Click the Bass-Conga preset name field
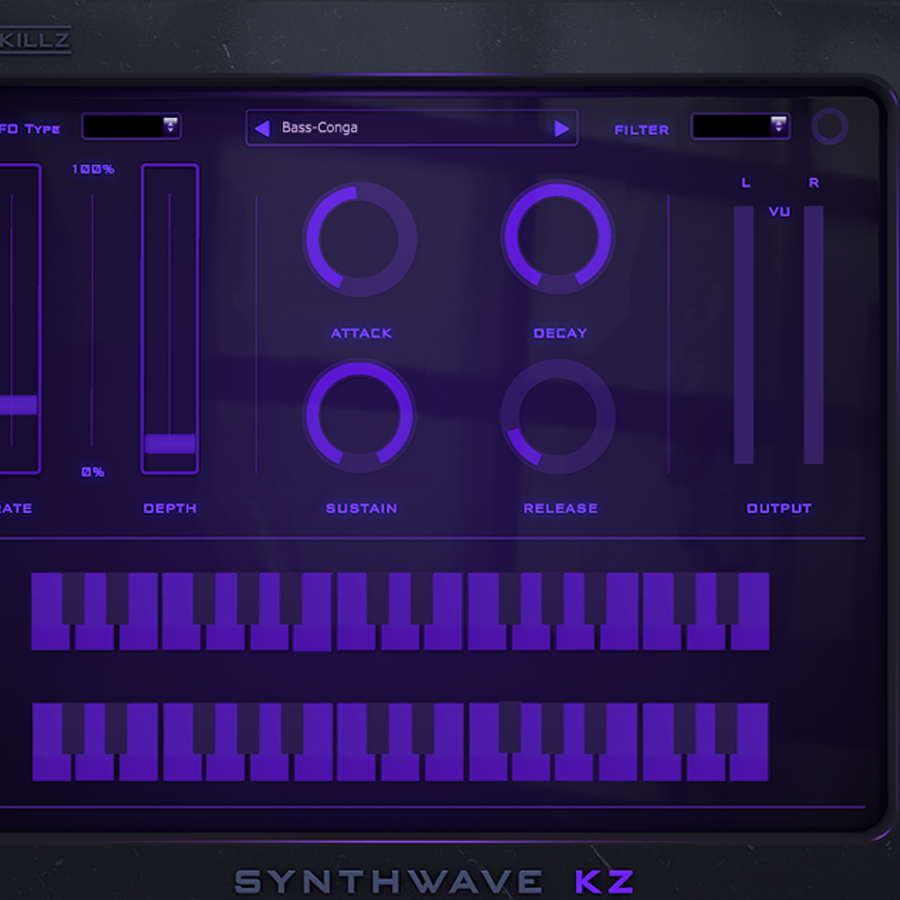The height and width of the screenshot is (900, 900). (x=410, y=128)
